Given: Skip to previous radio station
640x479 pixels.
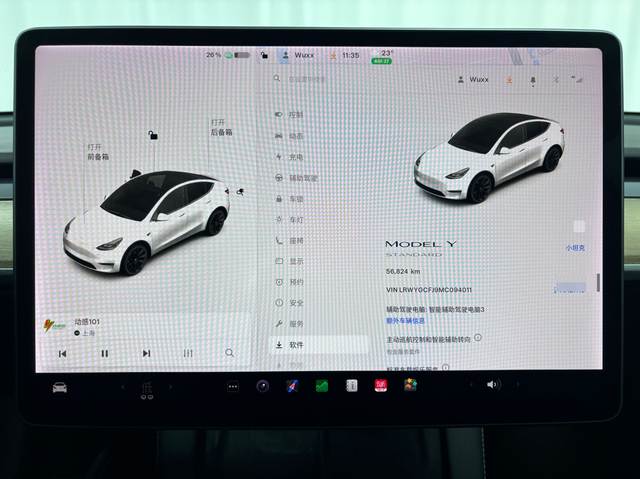Looking at the screenshot, I should pos(62,354).
